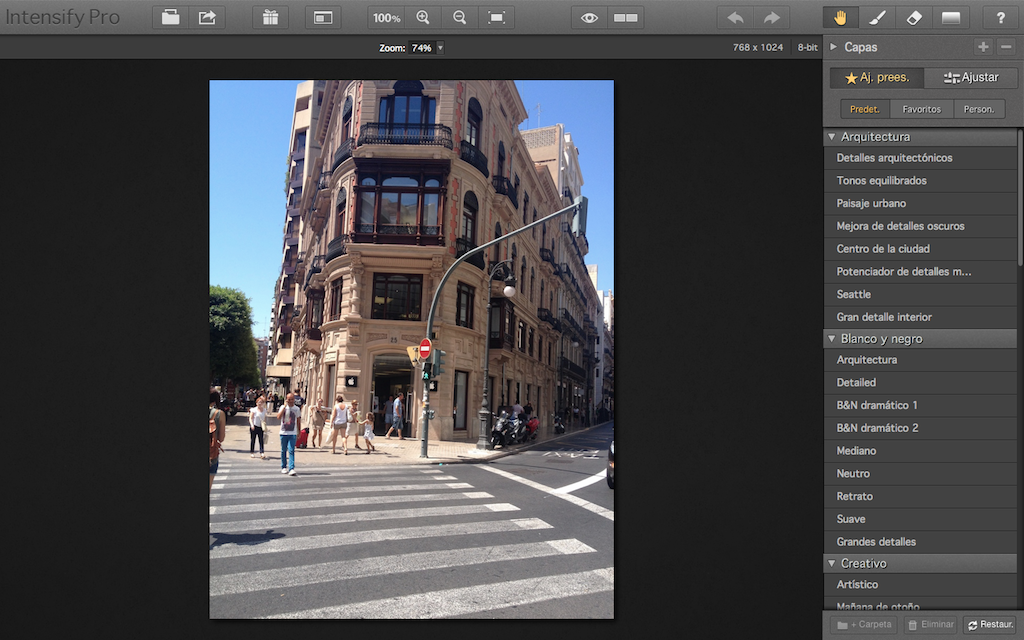Open help with the question mark
Image resolution: width=1024 pixels, height=640 pixels.
pos(1000,18)
